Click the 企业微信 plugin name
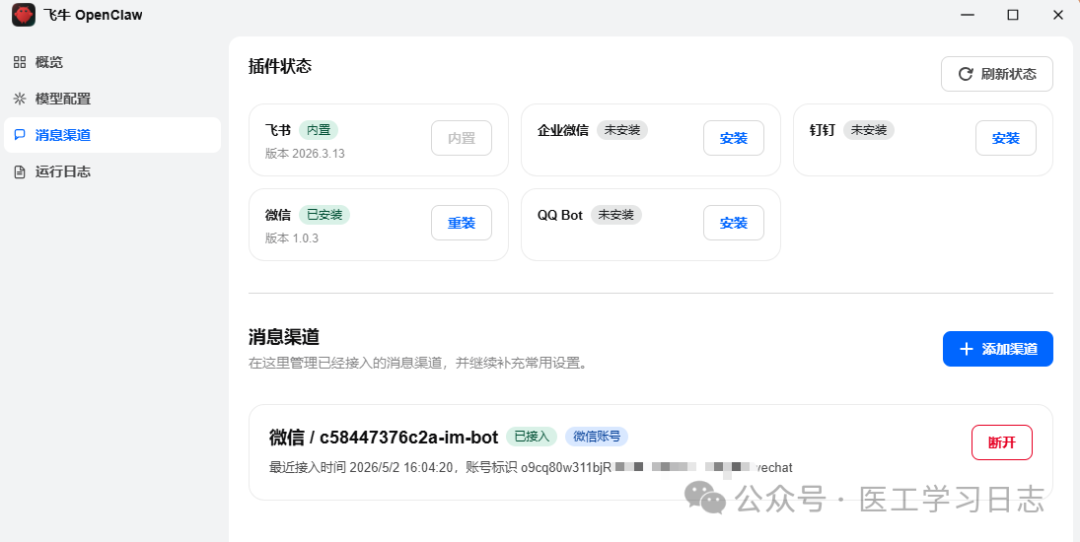This screenshot has width=1080, height=542. coord(563,130)
